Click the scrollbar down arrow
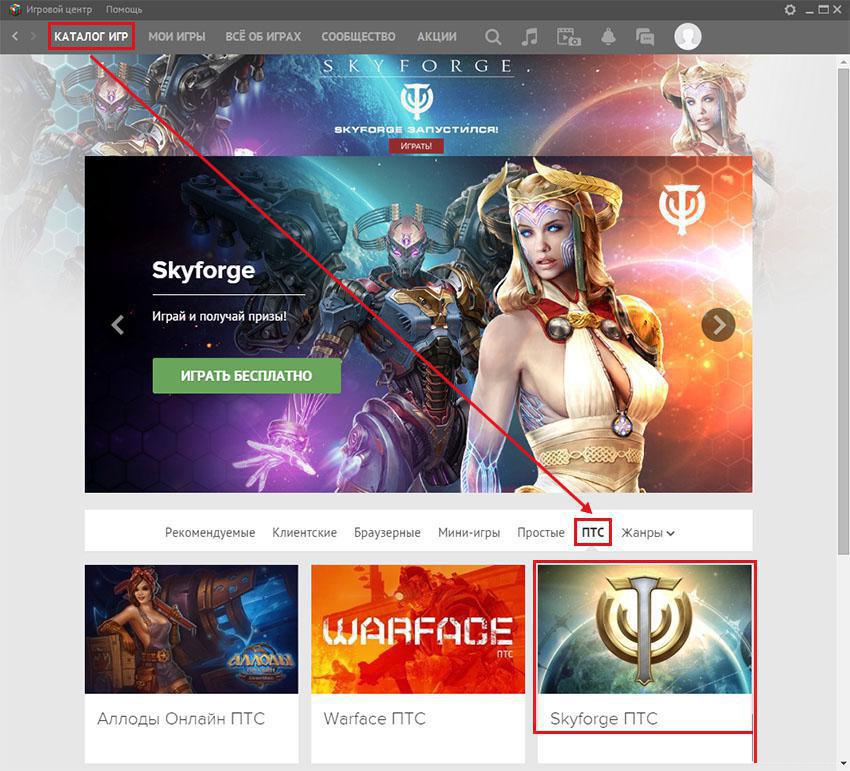This screenshot has width=850, height=771. tap(843, 763)
